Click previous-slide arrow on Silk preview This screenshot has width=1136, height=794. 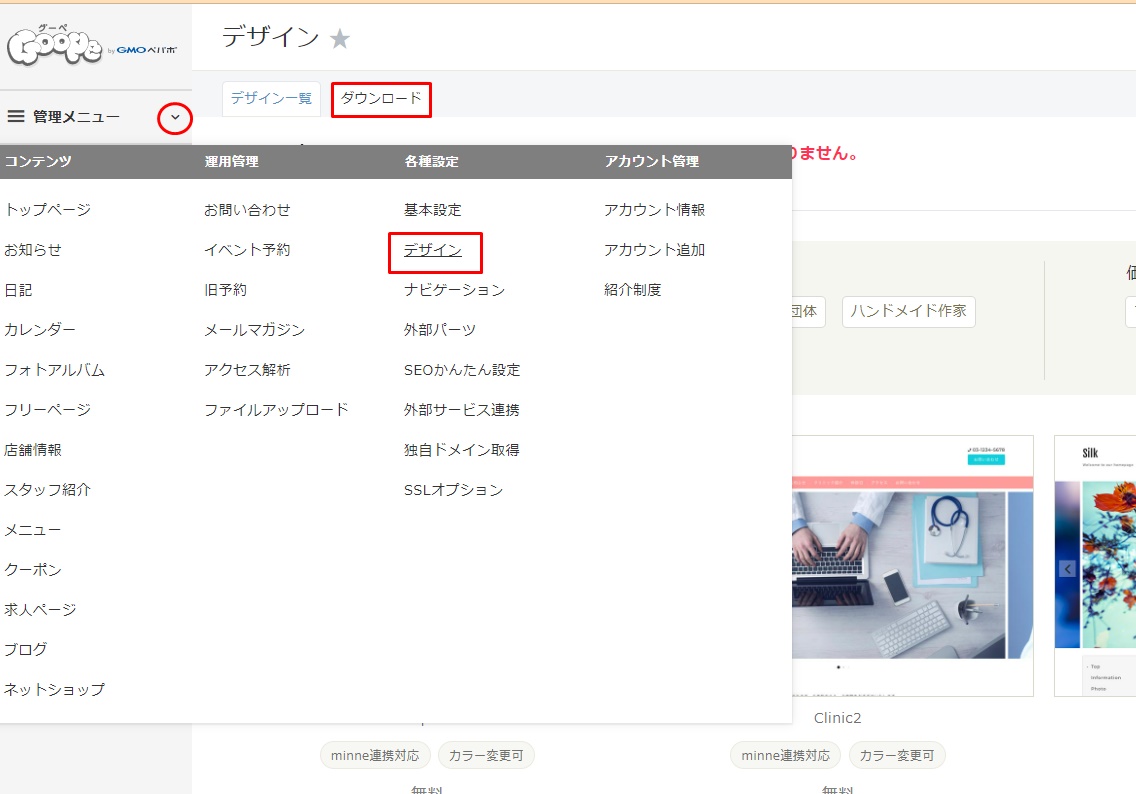click(x=1067, y=569)
